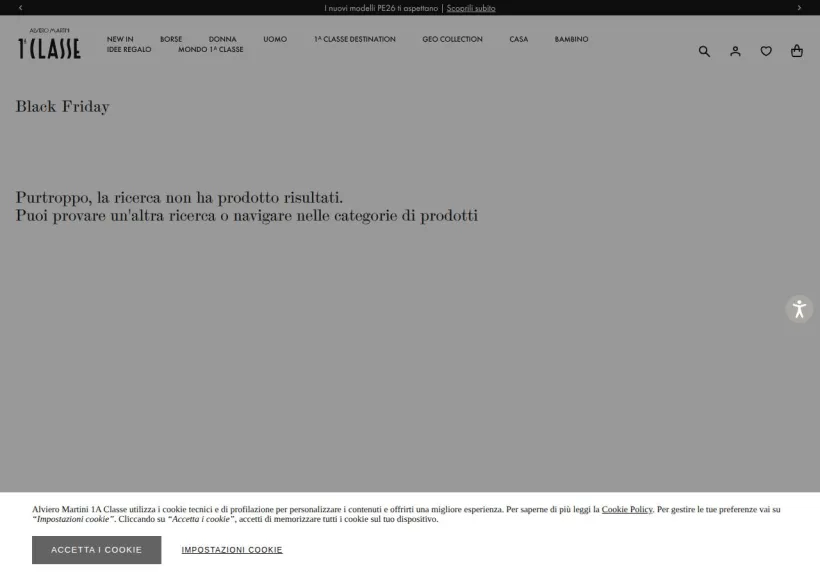Screen dimensions: 820x577
Task: Open the Cookie Policy link
Action: (627, 509)
